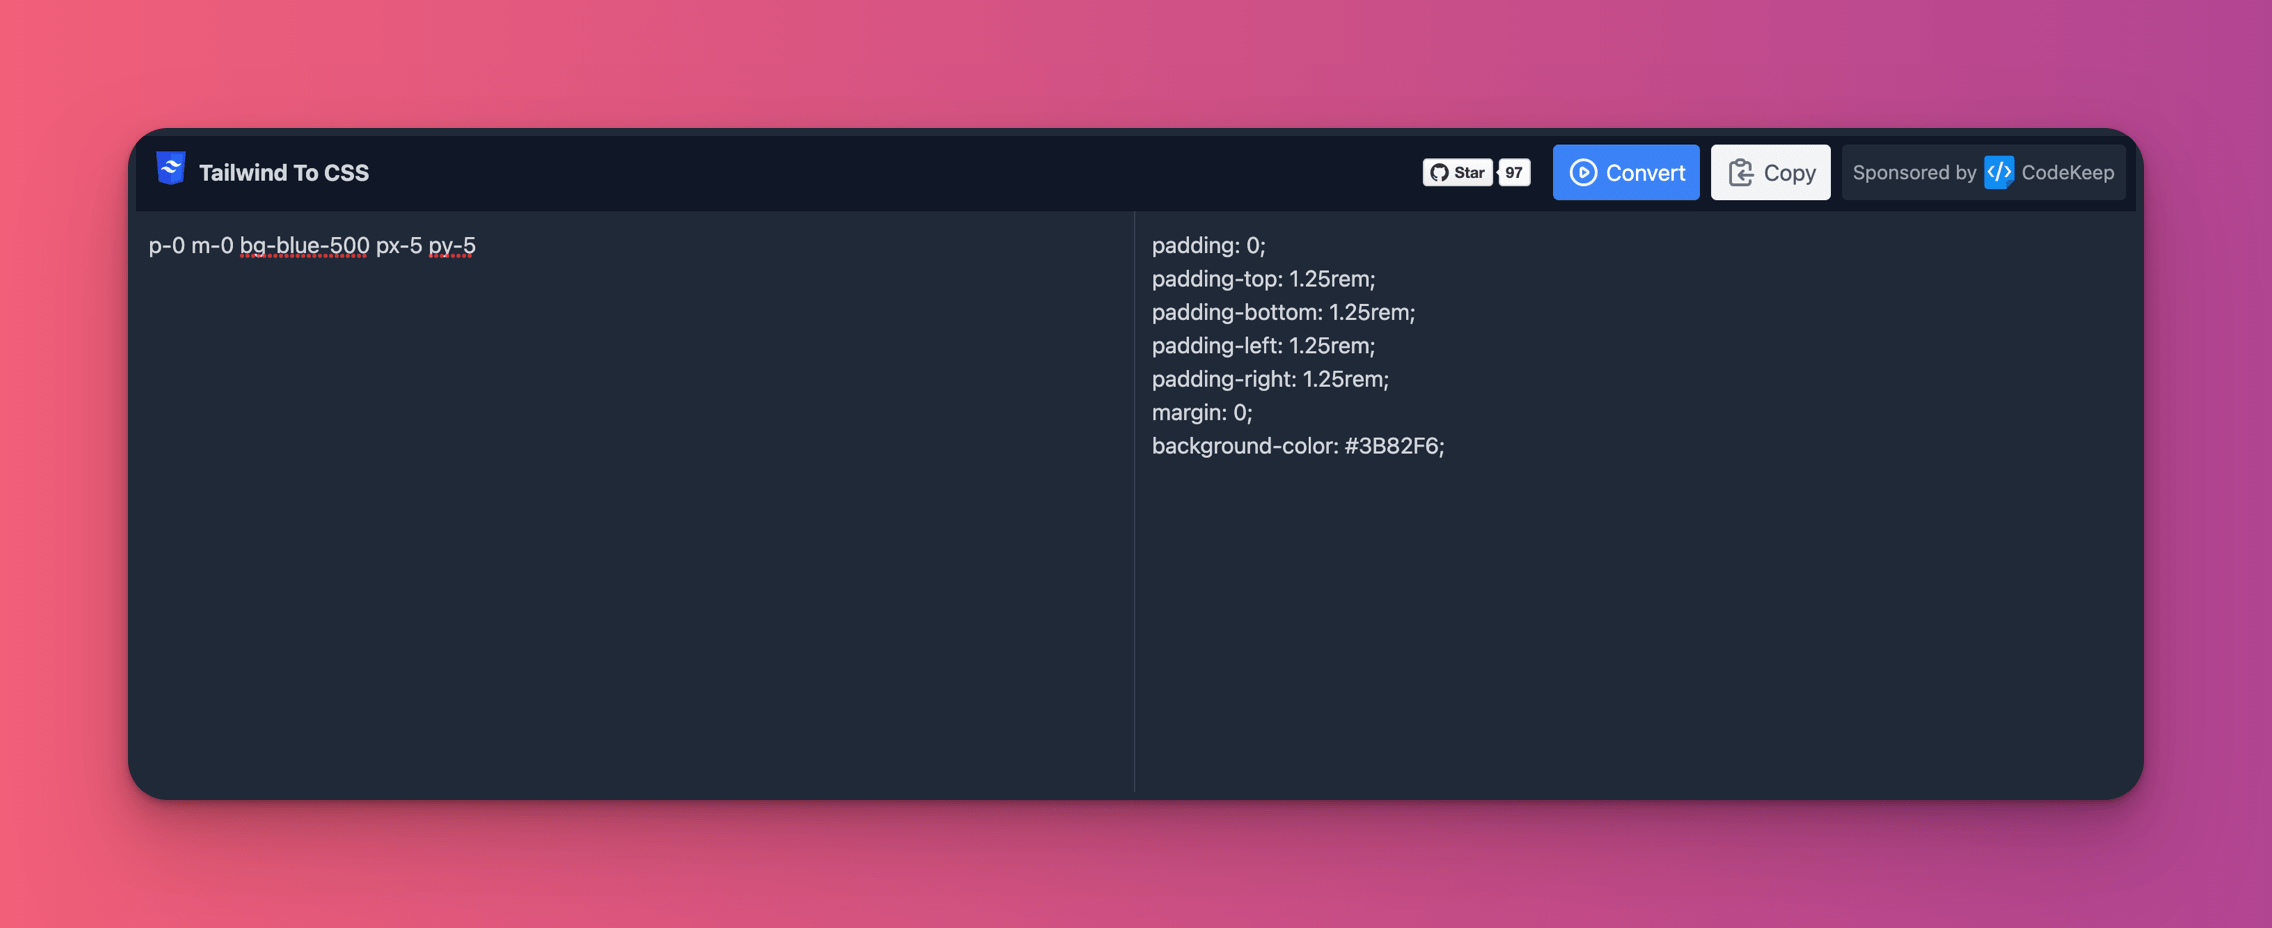Screen dimensions: 2272x928
Task: Click the Star button for the repository
Action: [x=1459, y=172]
